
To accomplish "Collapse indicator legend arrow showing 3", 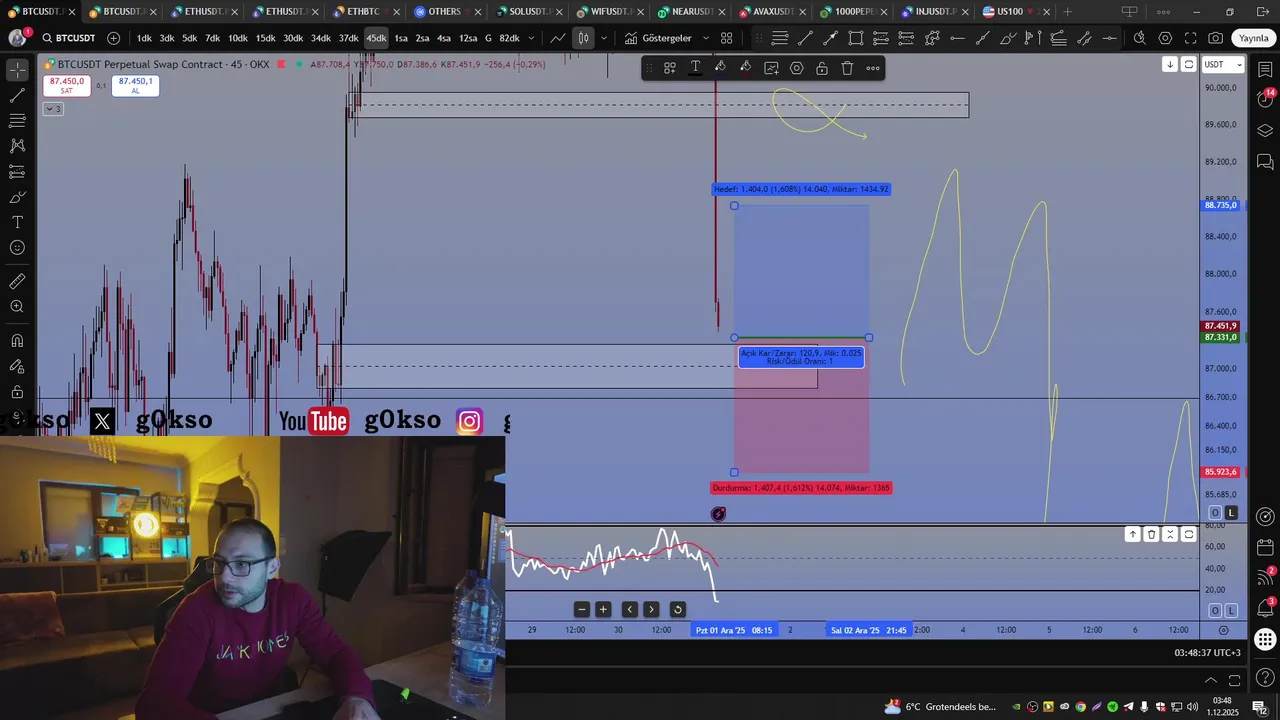I will coord(53,108).
